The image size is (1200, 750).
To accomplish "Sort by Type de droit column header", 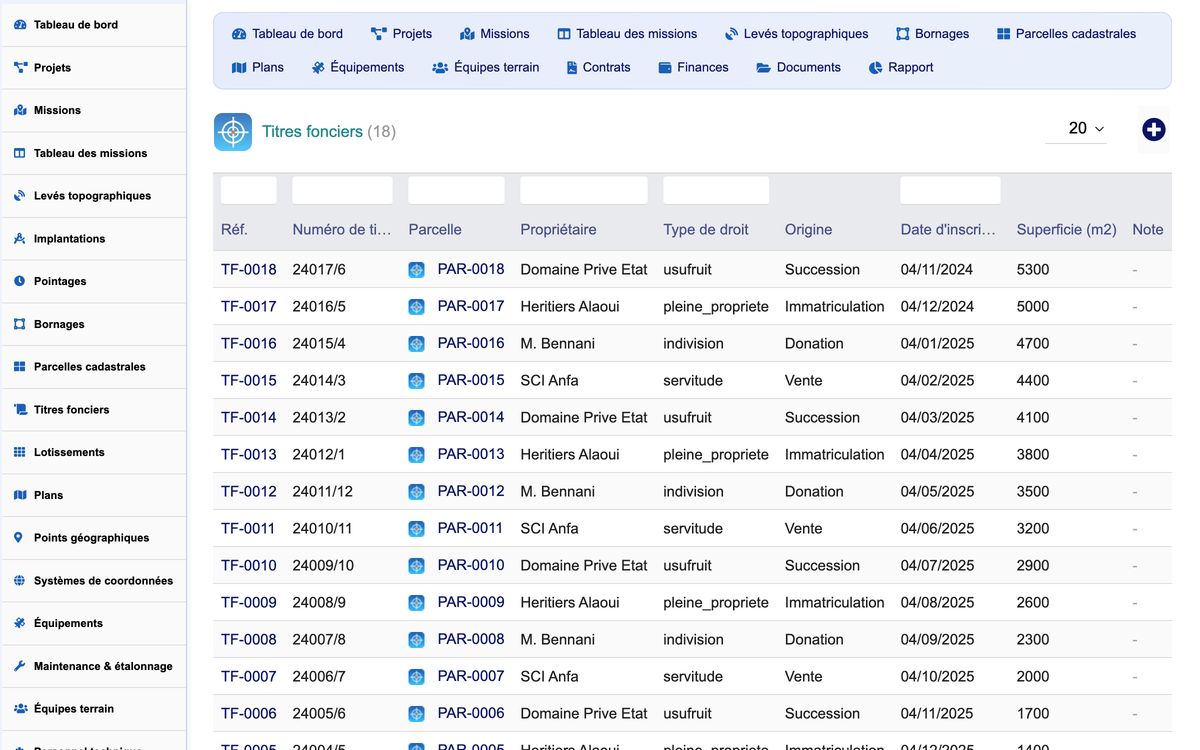I will click(706, 230).
